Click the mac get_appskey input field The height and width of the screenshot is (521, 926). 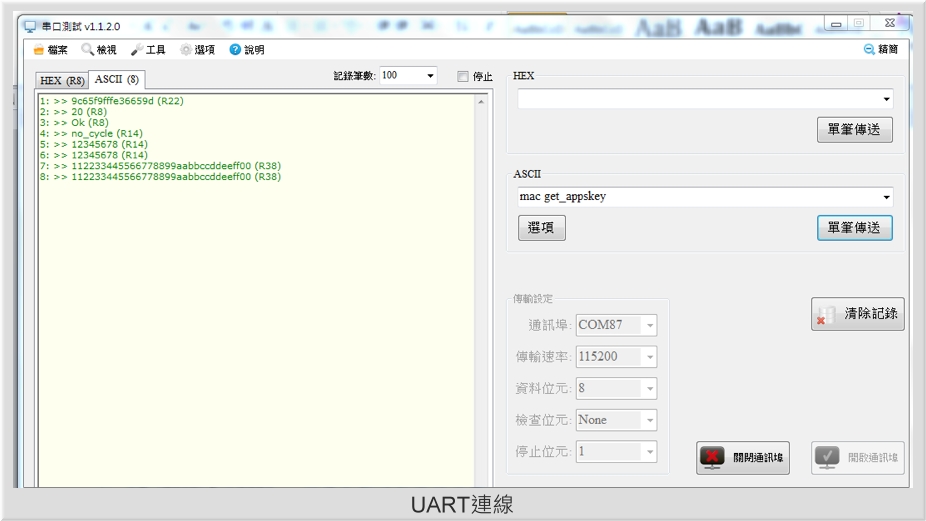click(695, 197)
